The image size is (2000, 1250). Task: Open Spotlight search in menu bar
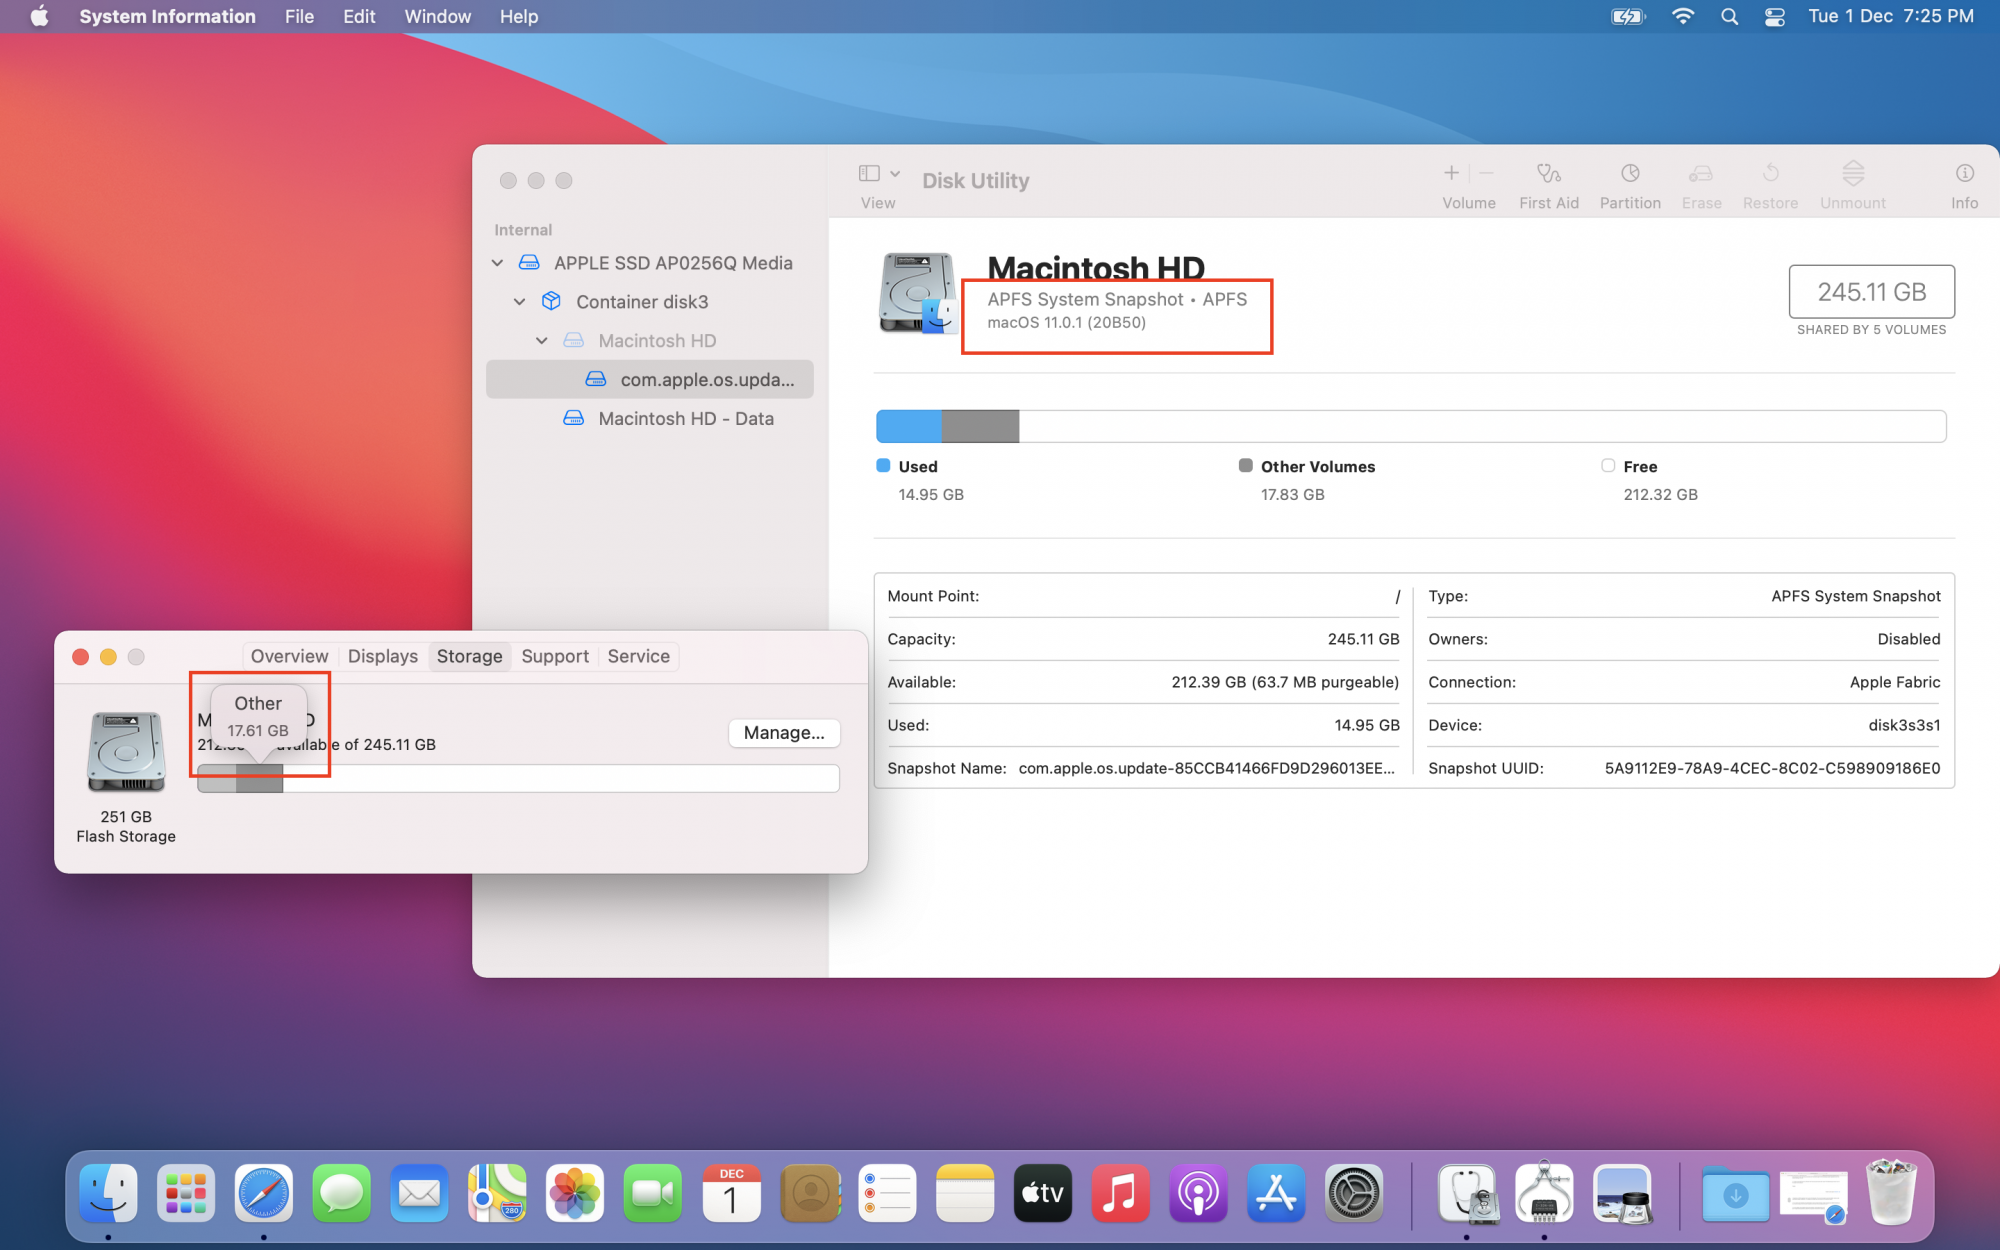(1729, 17)
